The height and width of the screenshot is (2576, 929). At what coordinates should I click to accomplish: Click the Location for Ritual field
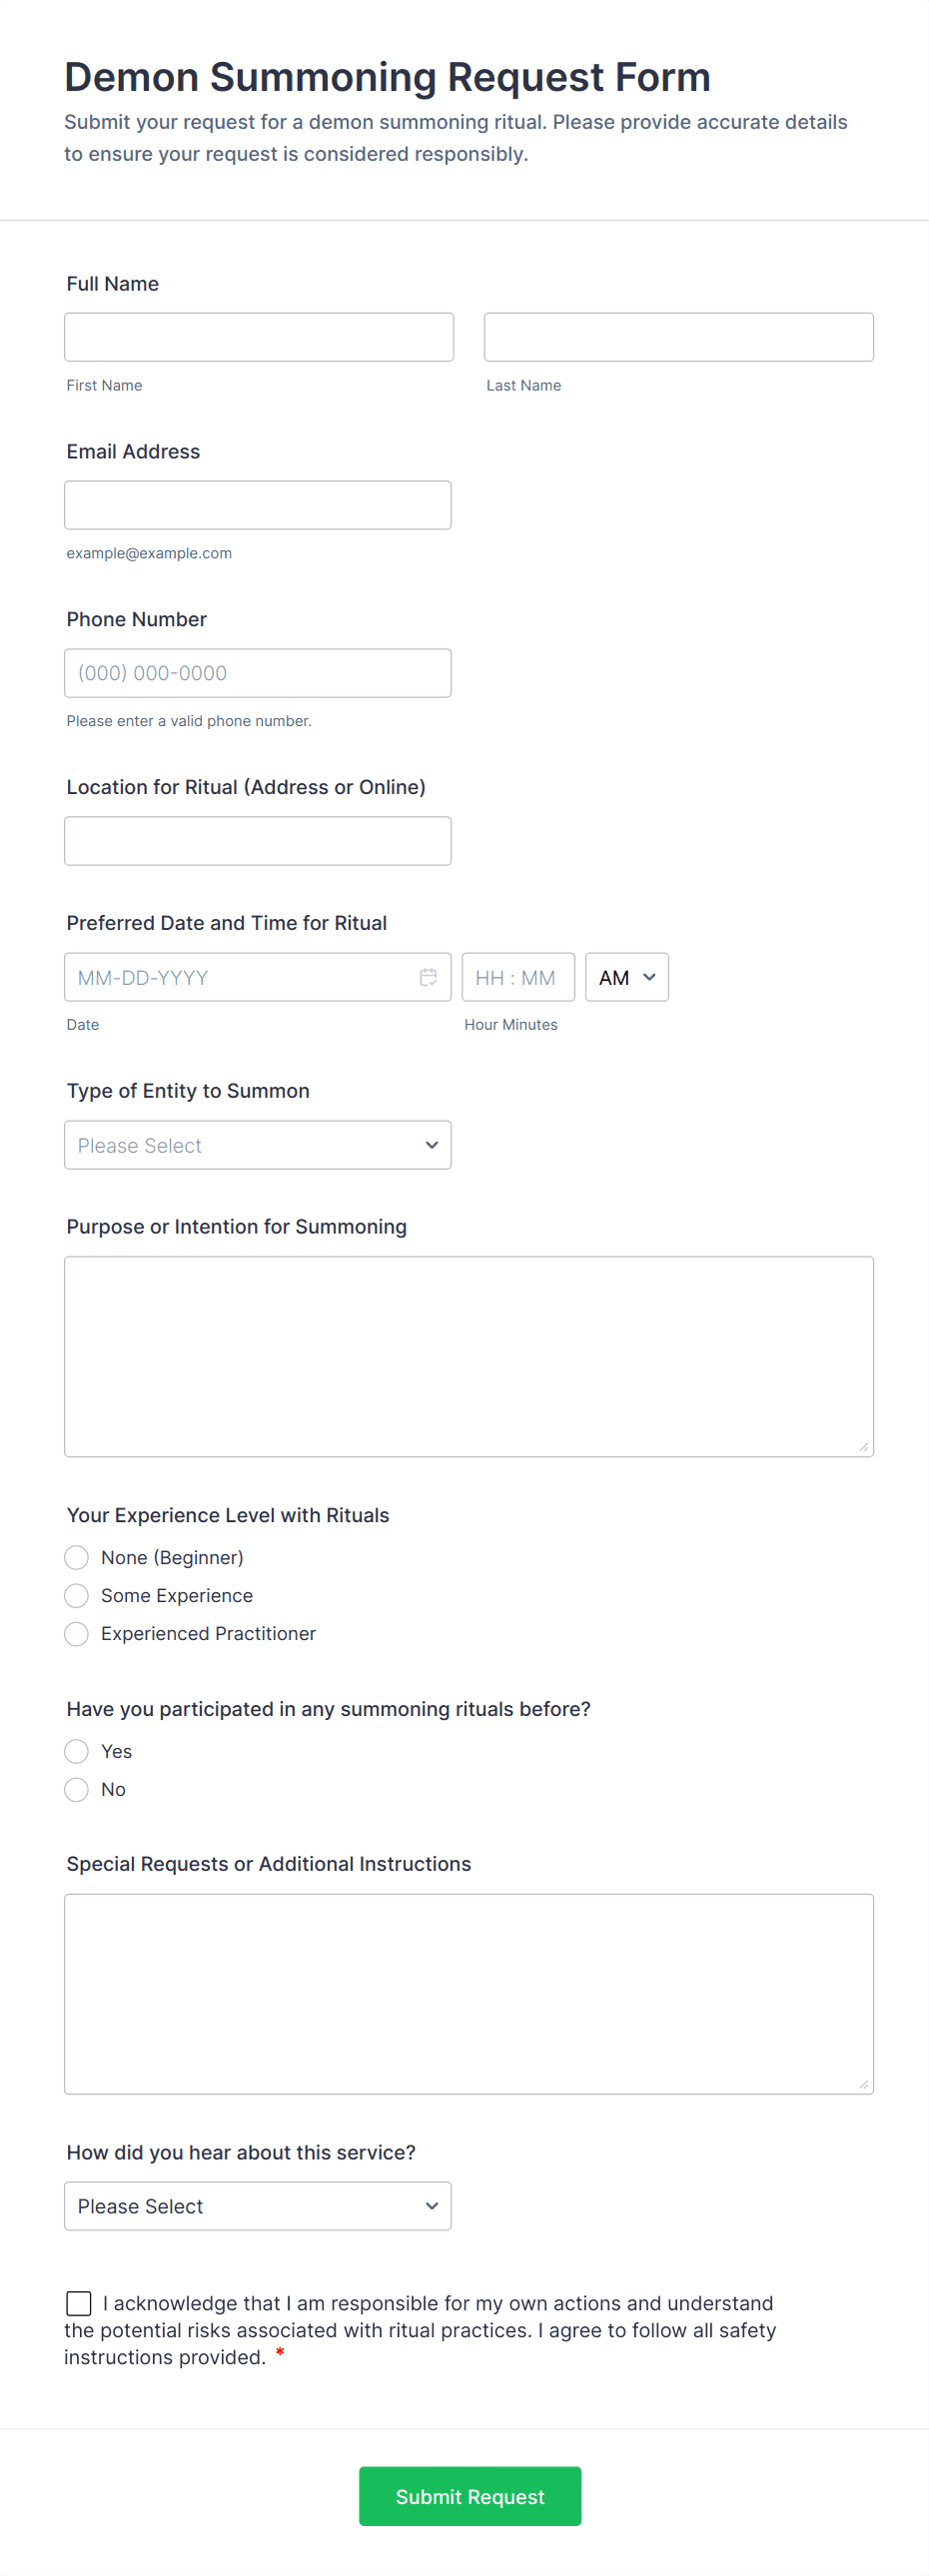coord(257,841)
